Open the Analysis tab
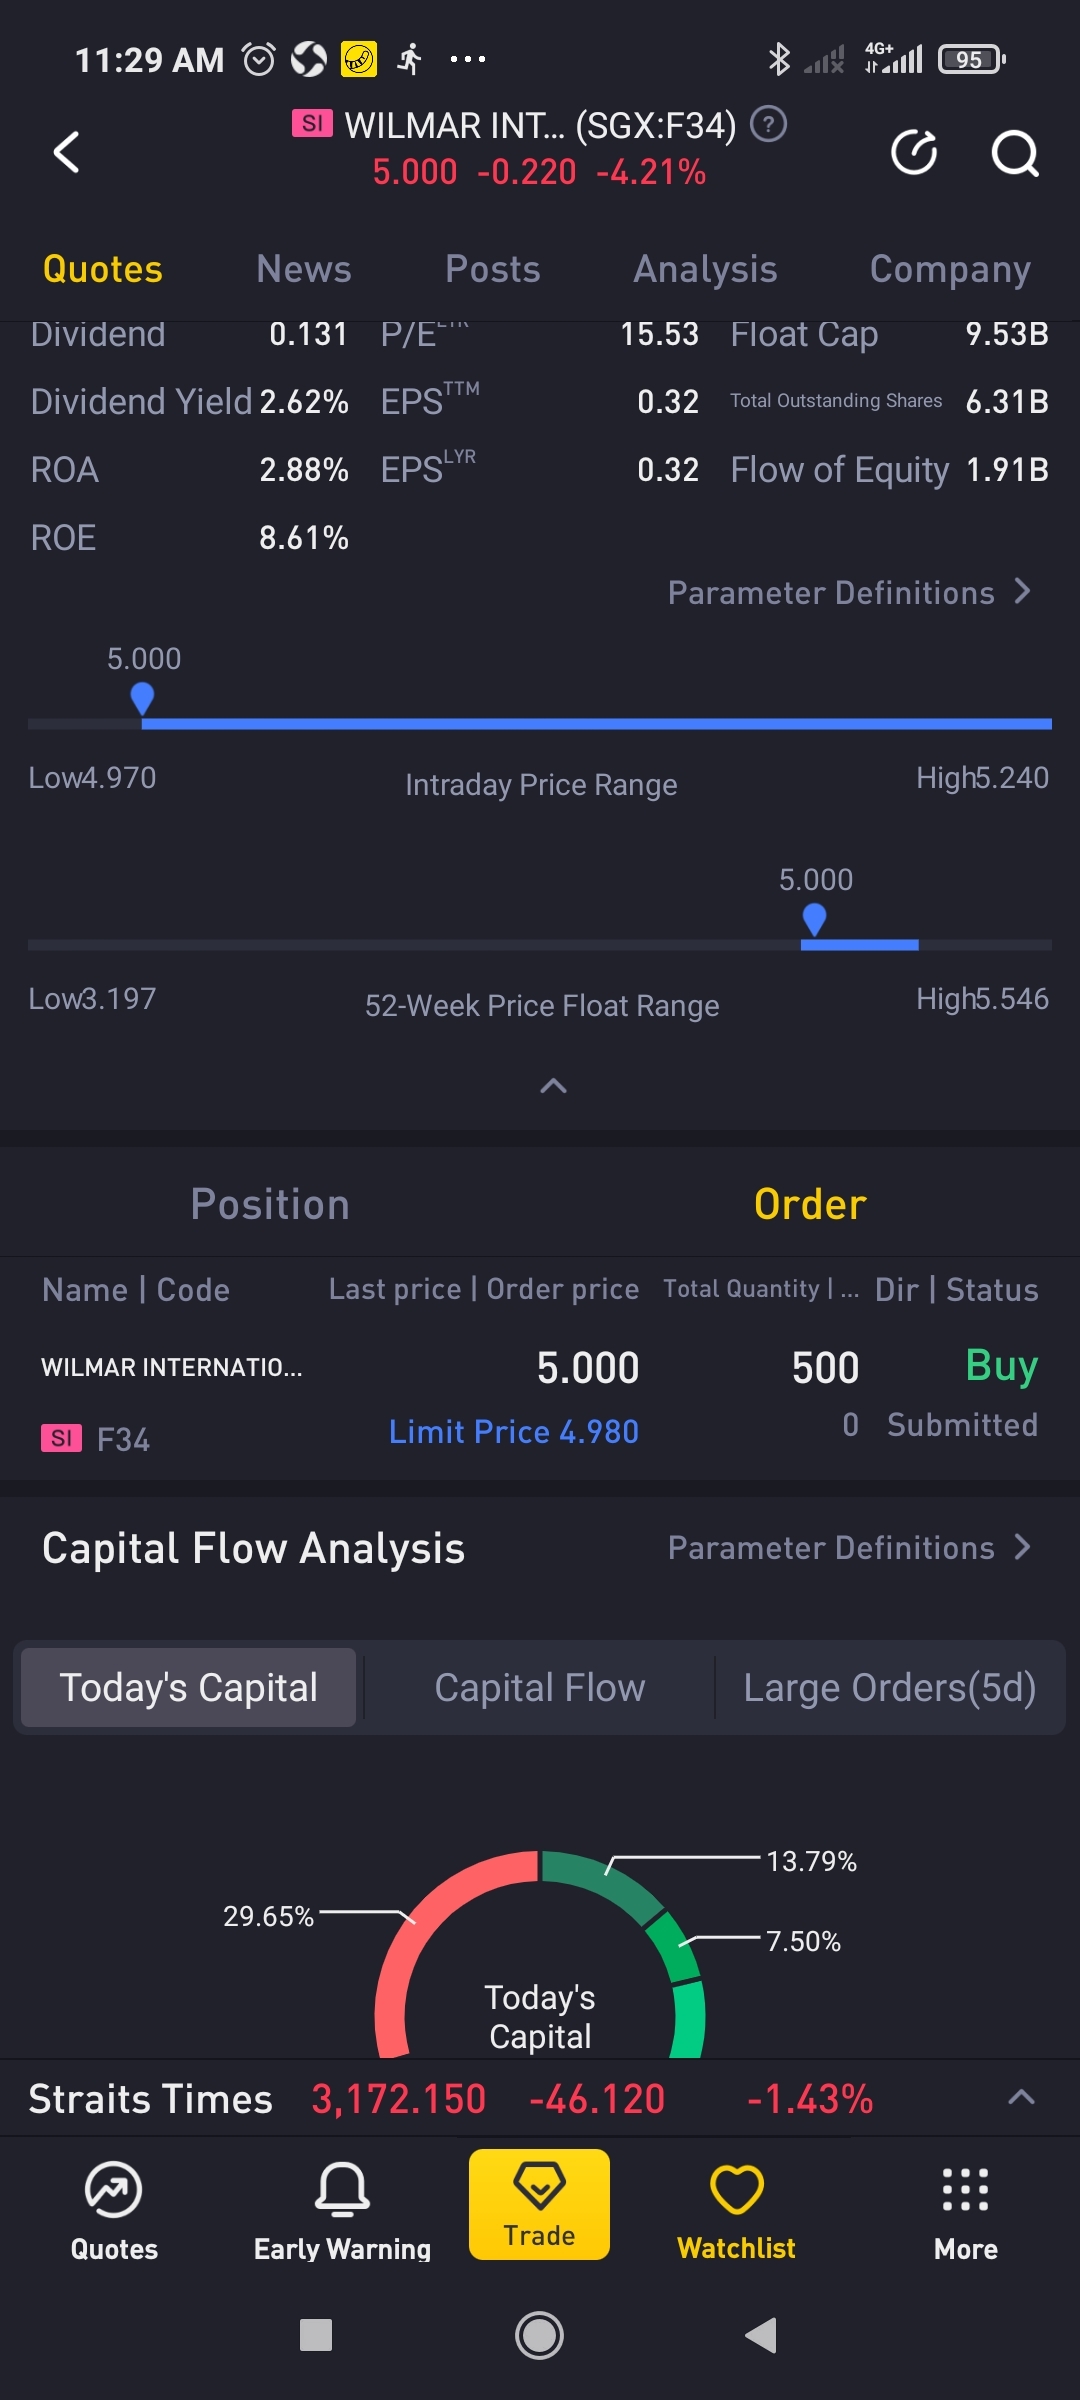The height and width of the screenshot is (2400, 1080). [x=705, y=269]
